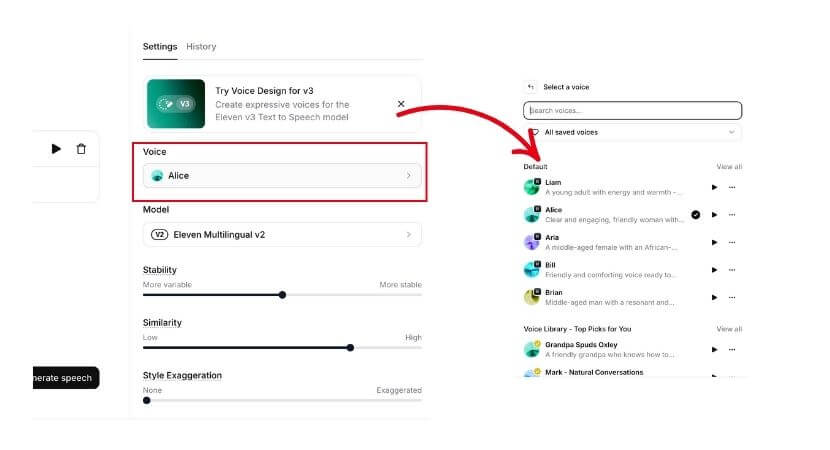View all Voice Library top picks
The height and width of the screenshot is (450, 830).
tap(729, 329)
